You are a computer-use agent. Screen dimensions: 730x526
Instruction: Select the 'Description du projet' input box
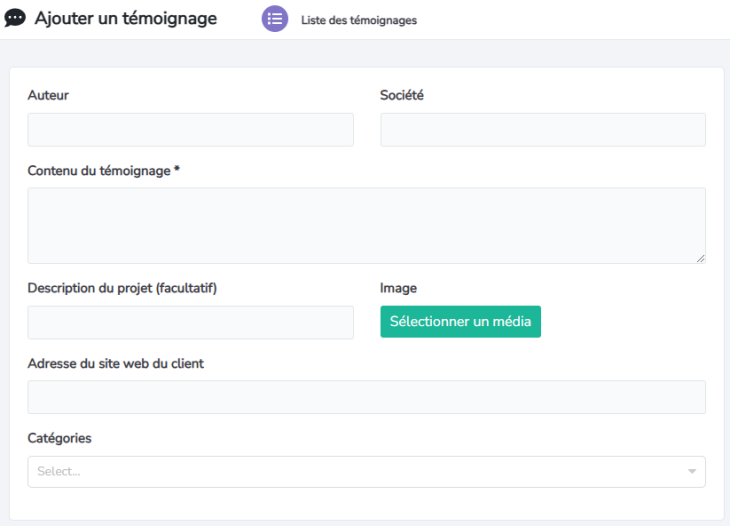(x=190, y=322)
